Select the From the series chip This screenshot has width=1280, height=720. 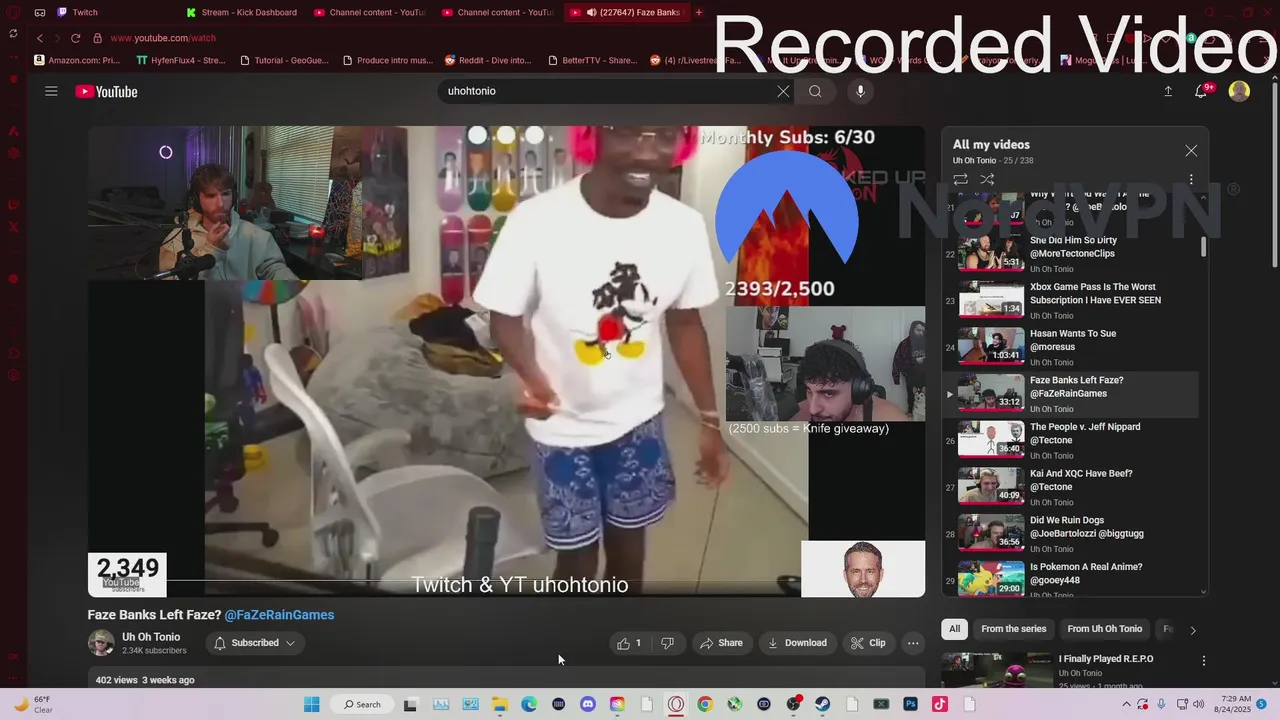point(1013,629)
